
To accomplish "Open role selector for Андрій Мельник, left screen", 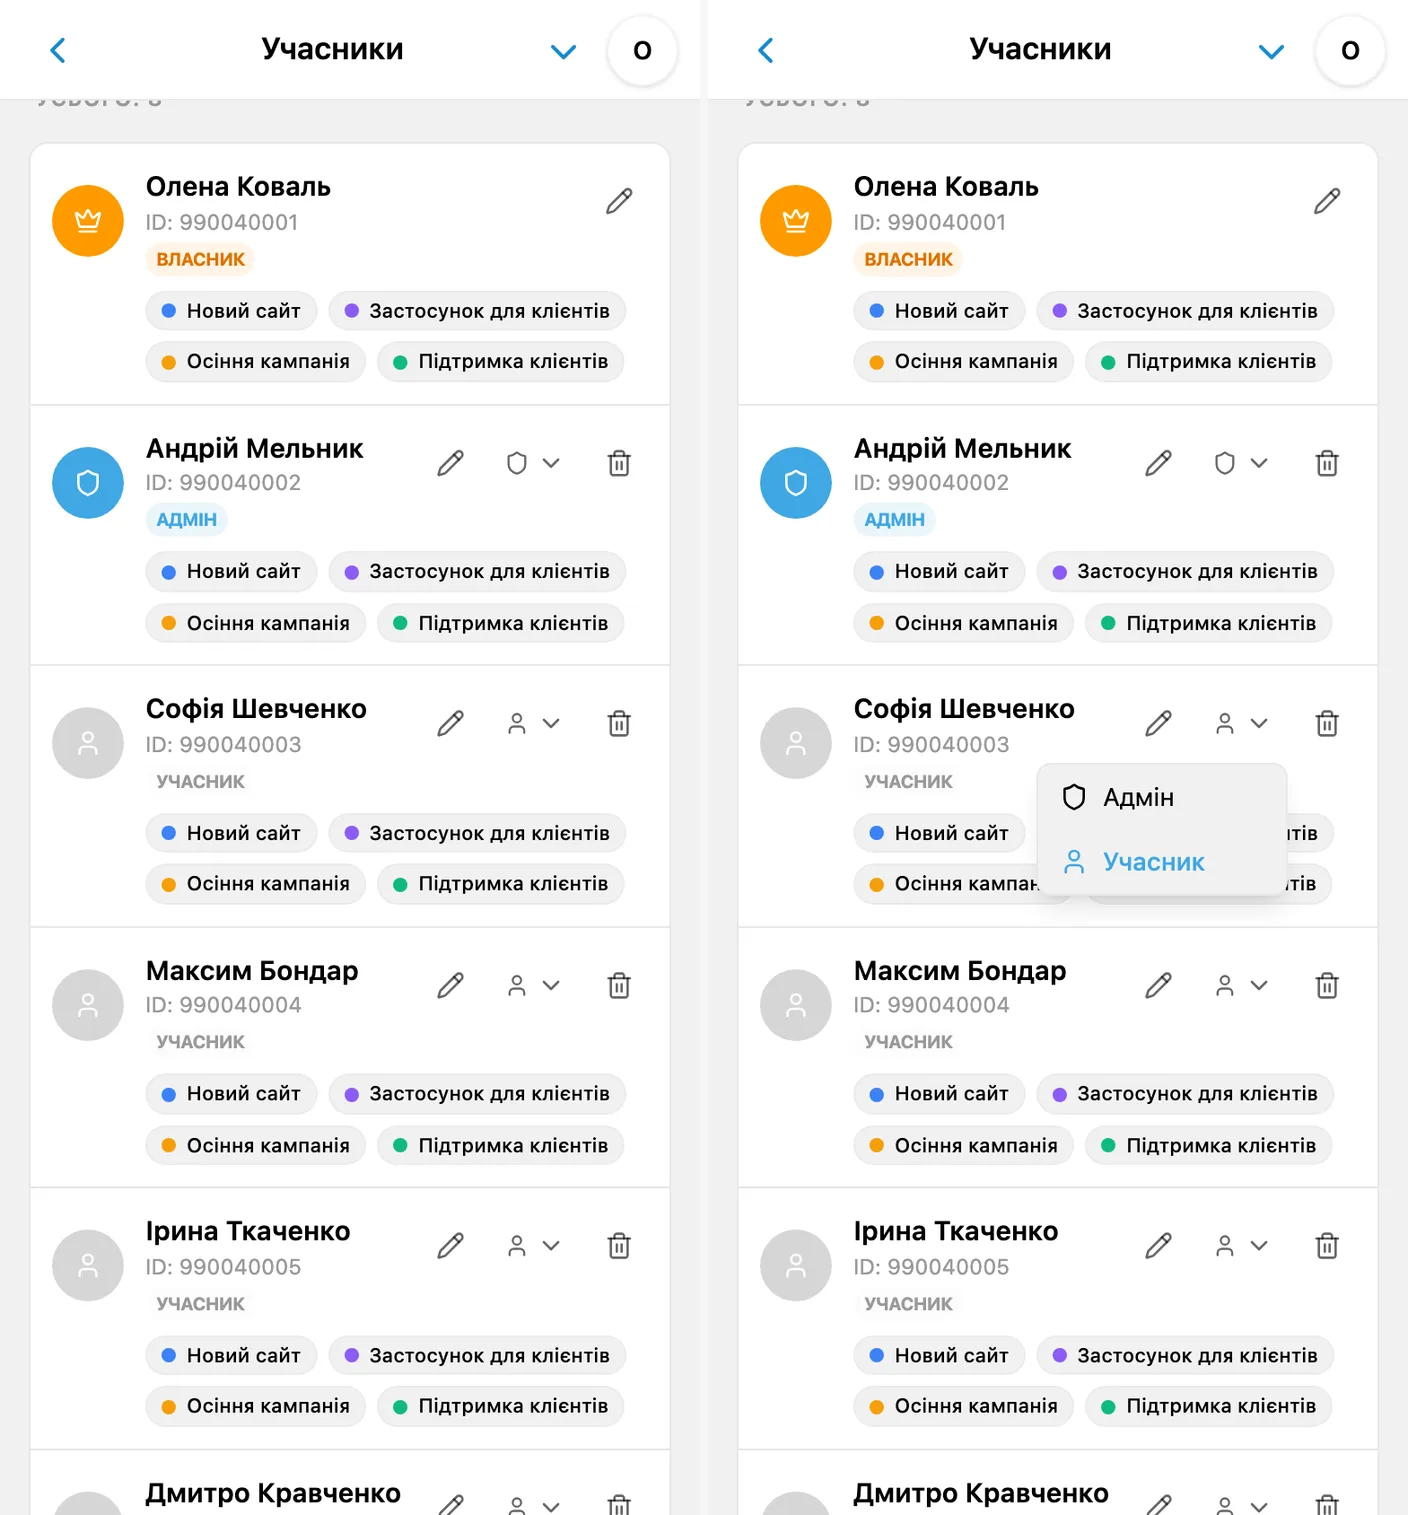I will click(x=533, y=463).
